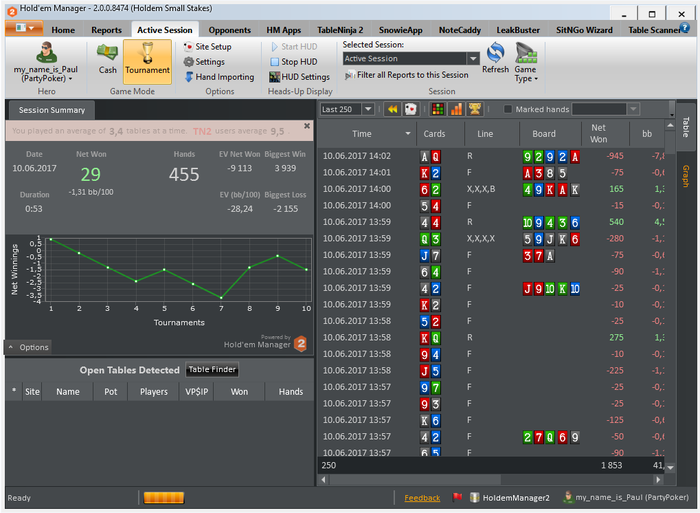Click the Table Finder button
This screenshot has width=700, height=513.
212,369
